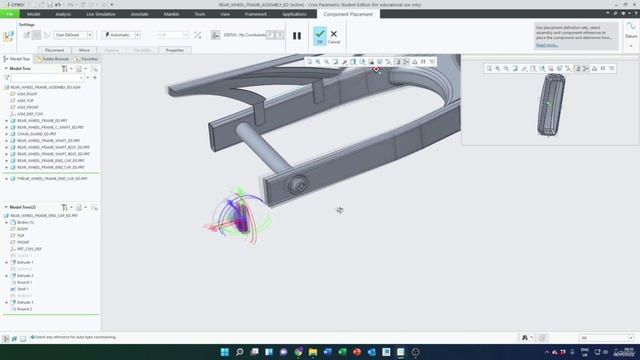Image resolution: width=640 pixels, height=360 pixels.
Task: Click the component placement icon at ribbon left
Action: coord(8,36)
